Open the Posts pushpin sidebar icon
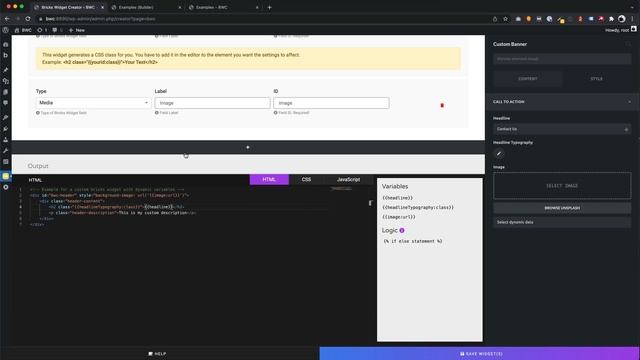640x360 pixels. pyautogui.click(x=6, y=70)
